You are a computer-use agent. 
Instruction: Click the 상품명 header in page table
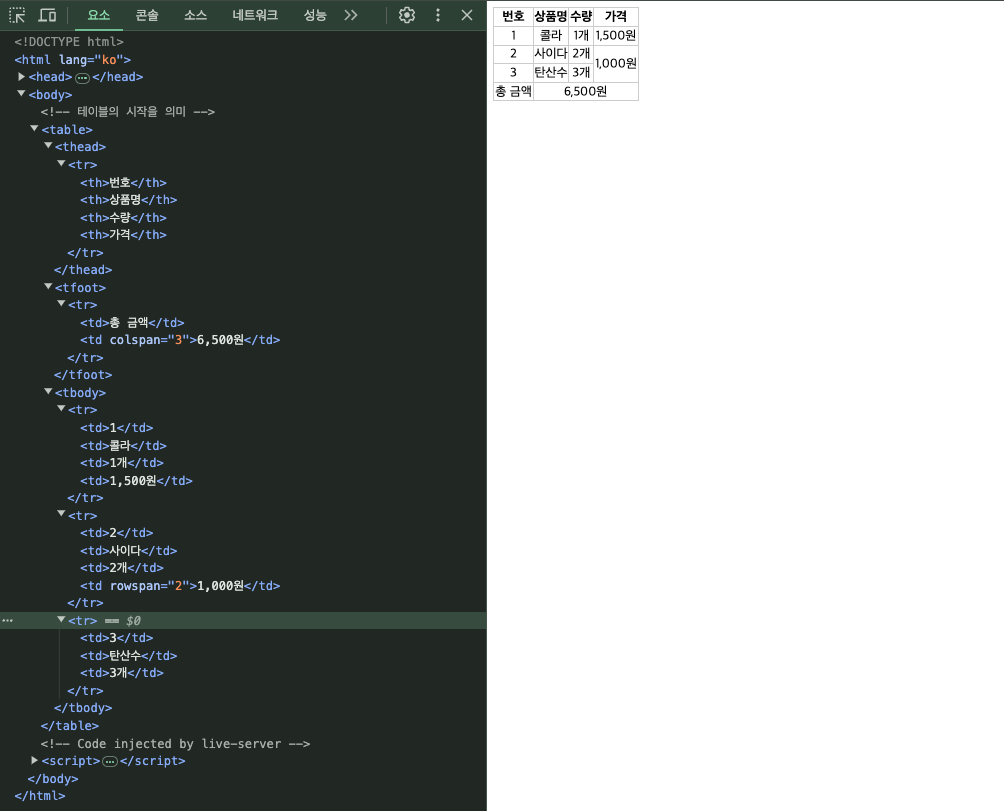tap(551, 17)
